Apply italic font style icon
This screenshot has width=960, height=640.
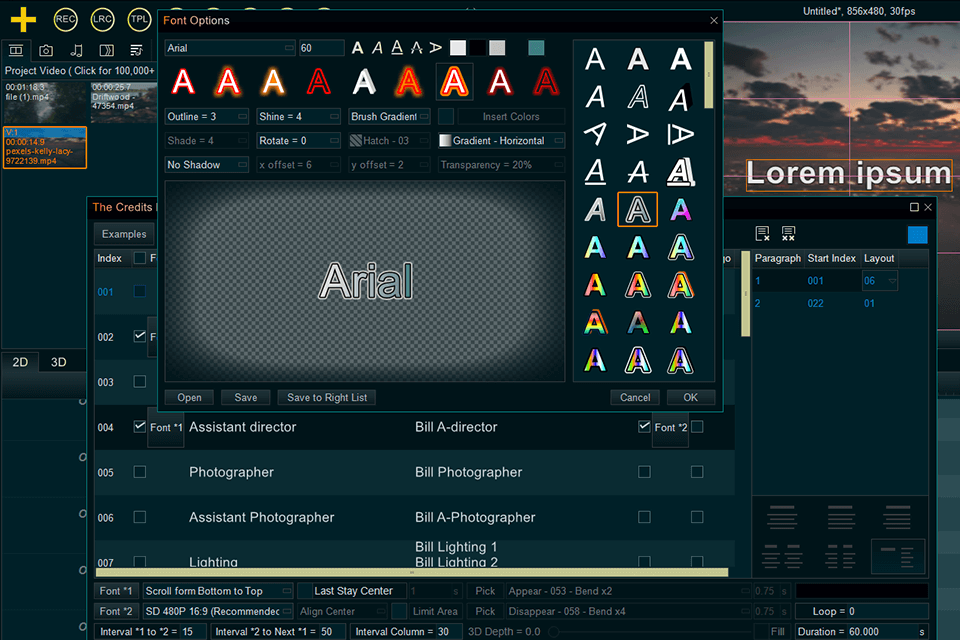pos(377,48)
